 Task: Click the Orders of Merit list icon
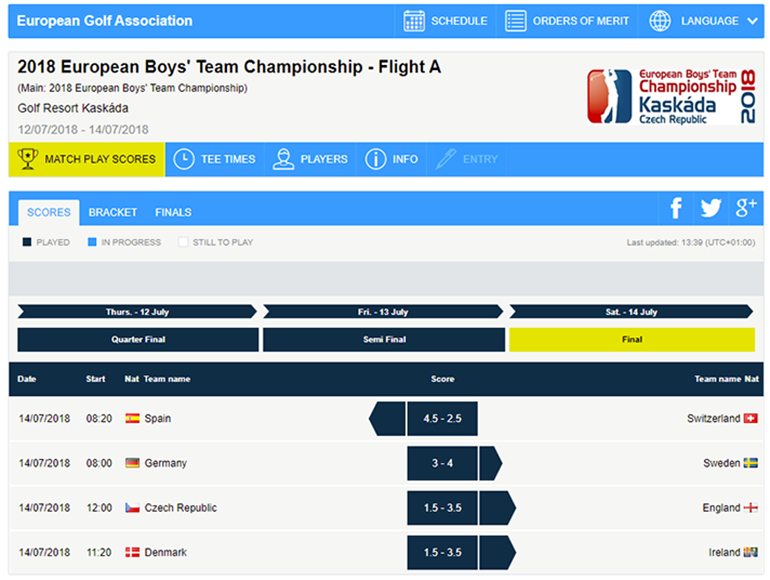click(x=516, y=21)
